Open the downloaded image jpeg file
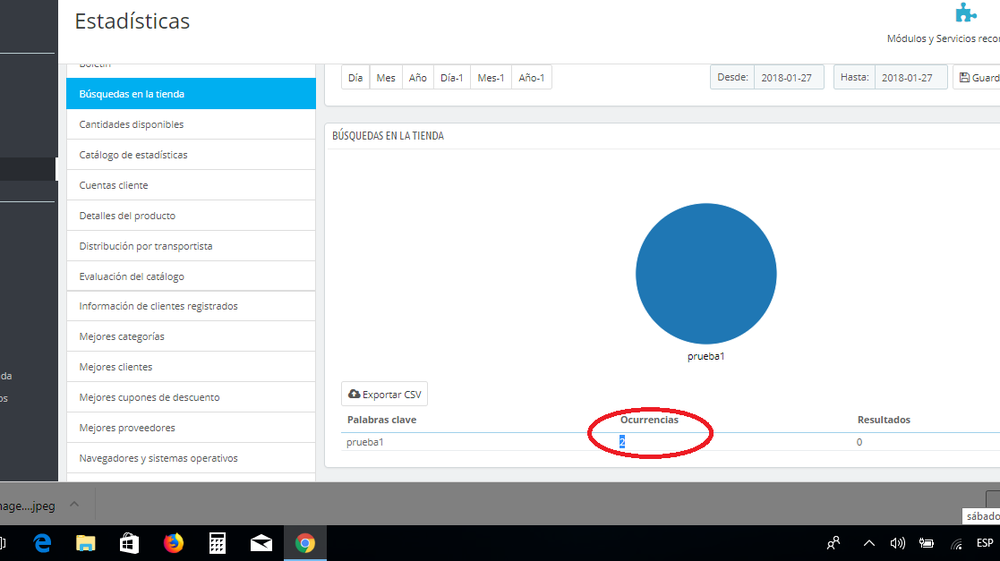 pos(27,506)
